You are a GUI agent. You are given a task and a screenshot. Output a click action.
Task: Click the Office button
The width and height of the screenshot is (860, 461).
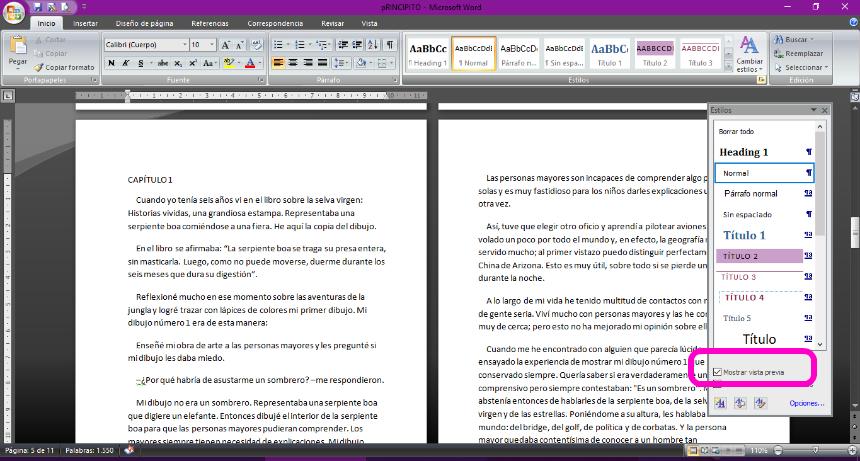[x=14, y=12]
